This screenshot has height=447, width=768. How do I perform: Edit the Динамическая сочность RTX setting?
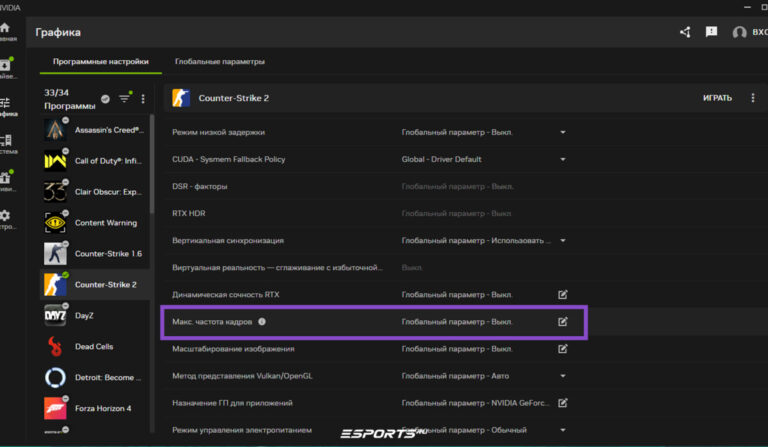click(x=563, y=294)
